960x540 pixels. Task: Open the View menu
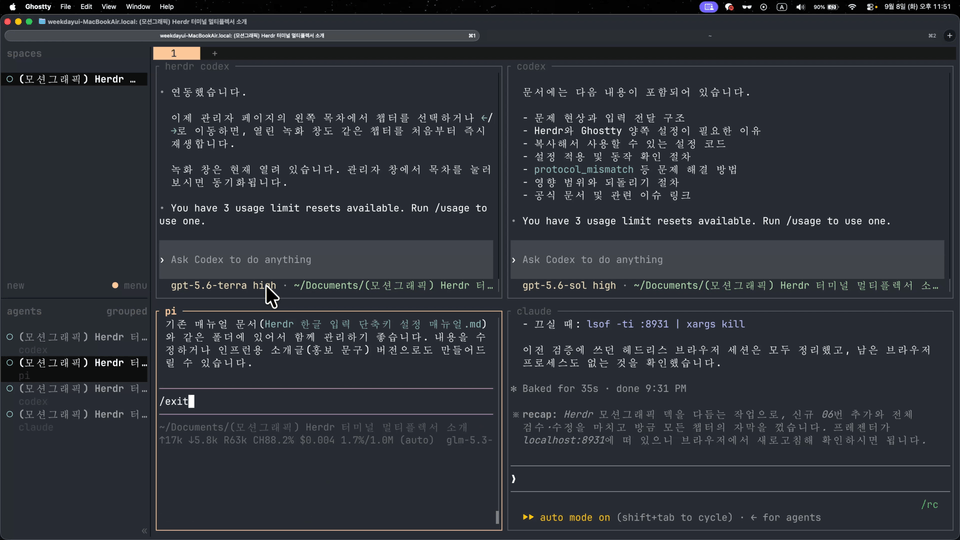[108, 7]
